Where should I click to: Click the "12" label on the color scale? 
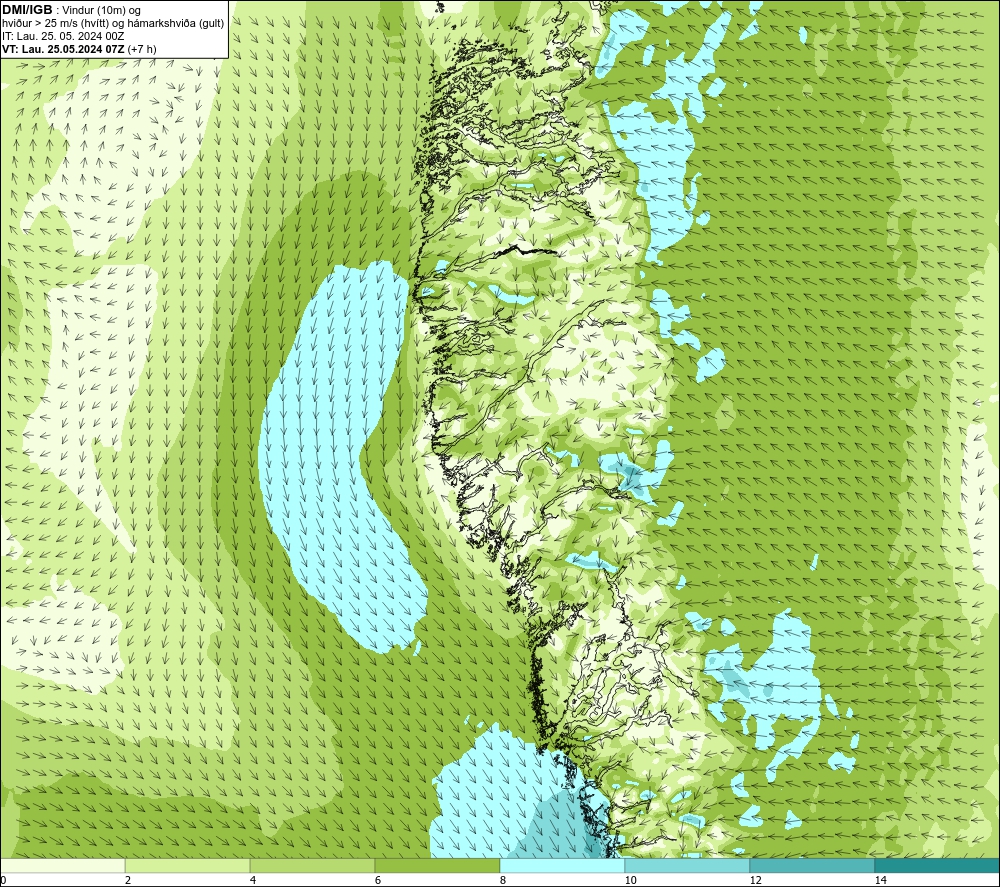pos(755,880)
